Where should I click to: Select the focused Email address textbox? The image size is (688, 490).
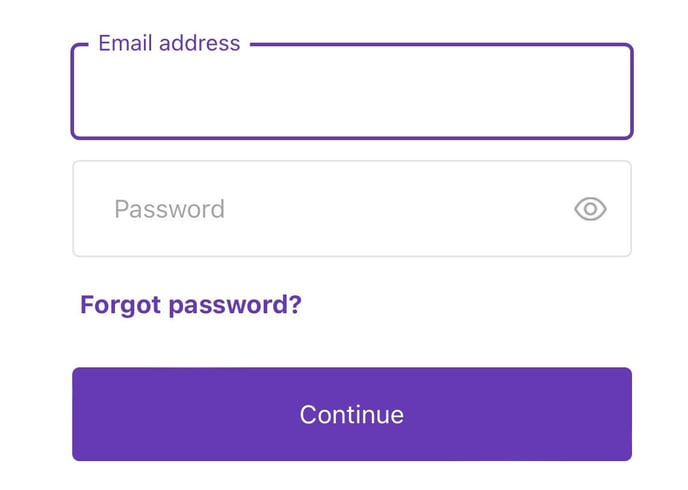[x=352, y=91]
